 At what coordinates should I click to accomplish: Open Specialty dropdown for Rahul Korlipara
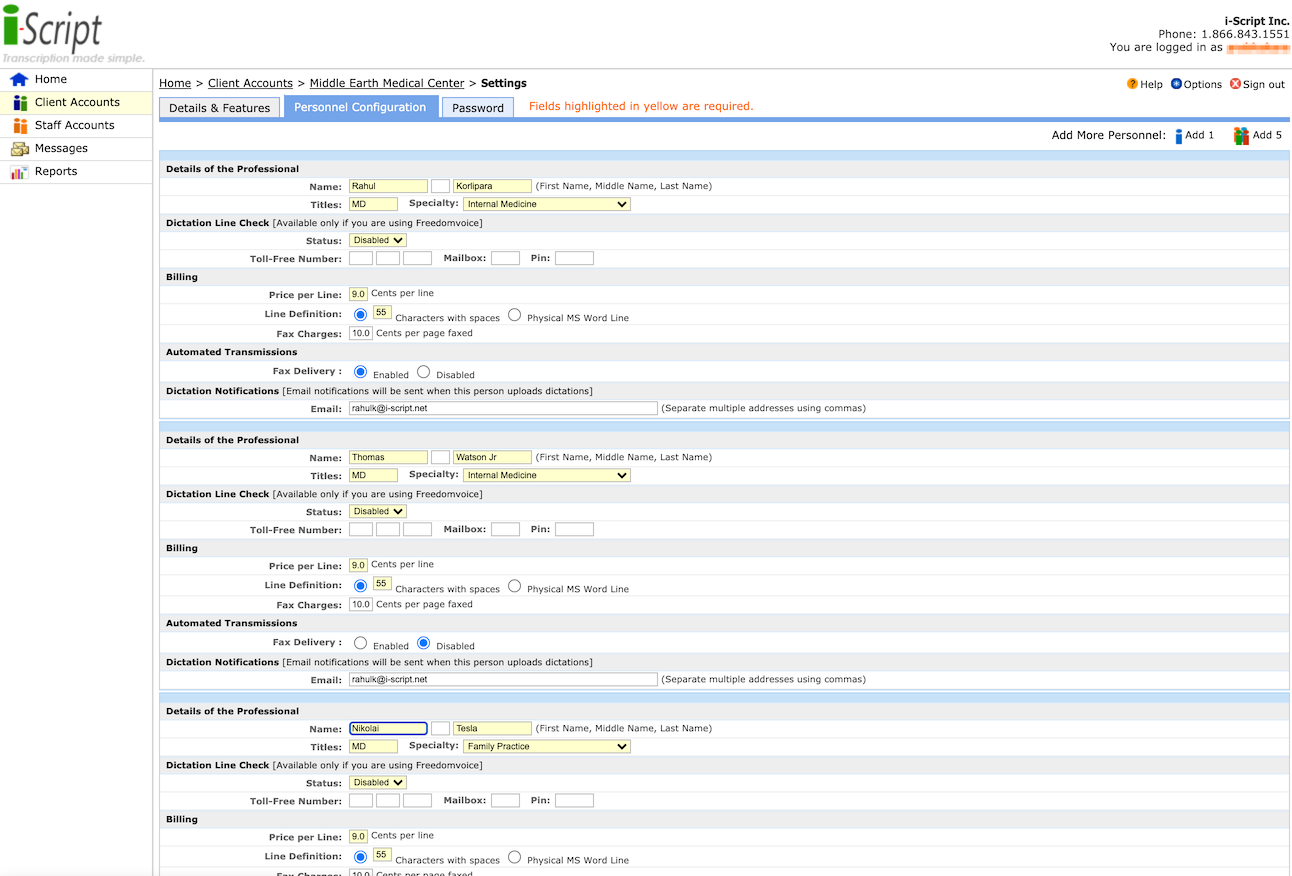(x=546, y=204)
